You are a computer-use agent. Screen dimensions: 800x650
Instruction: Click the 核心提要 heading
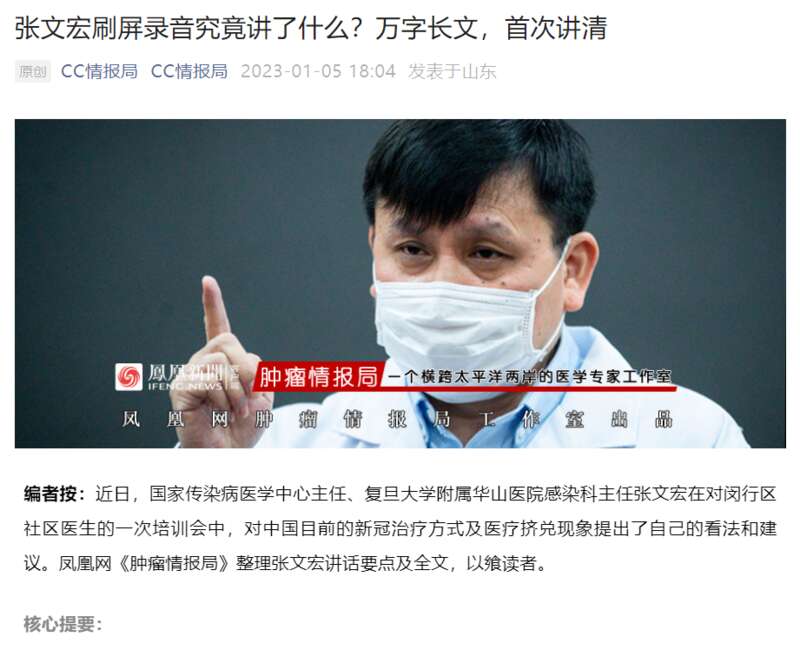tap(63, 623)
